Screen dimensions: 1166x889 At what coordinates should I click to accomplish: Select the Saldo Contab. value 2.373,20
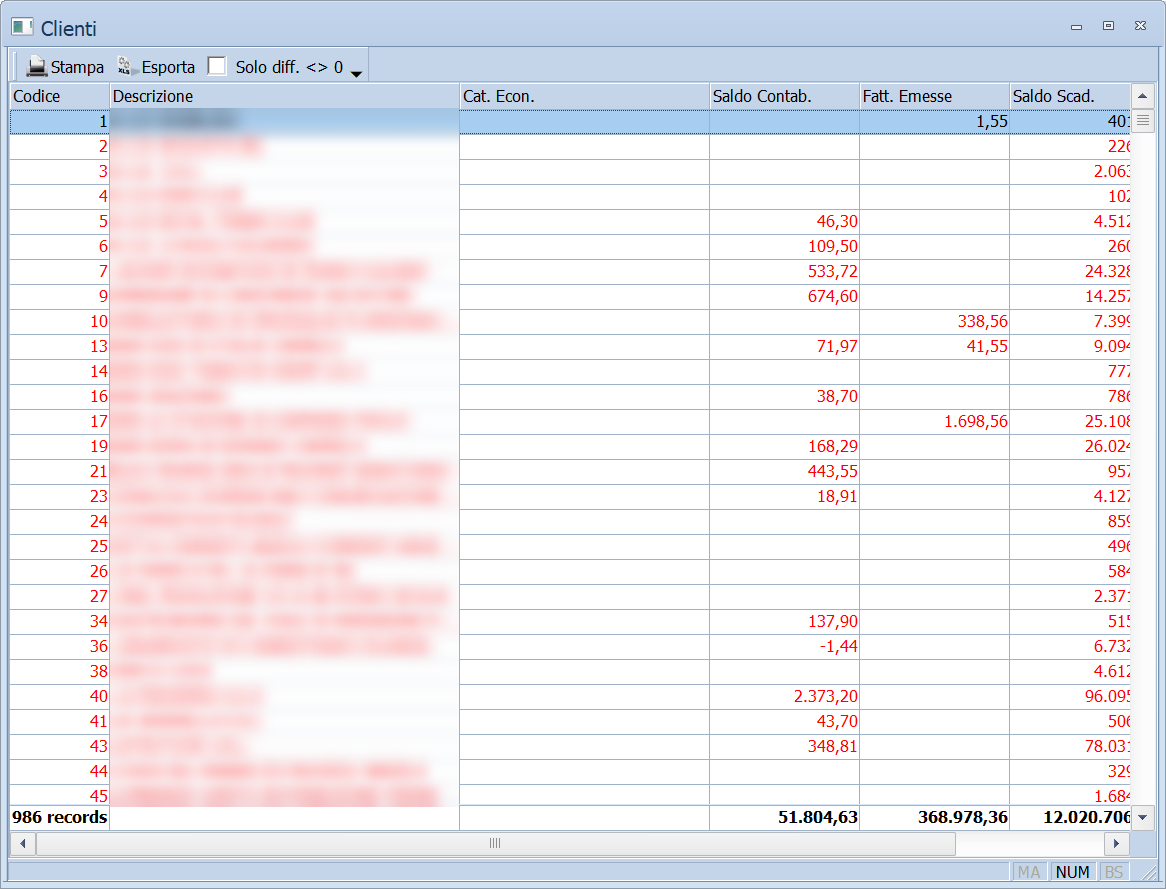click(825, 696)
